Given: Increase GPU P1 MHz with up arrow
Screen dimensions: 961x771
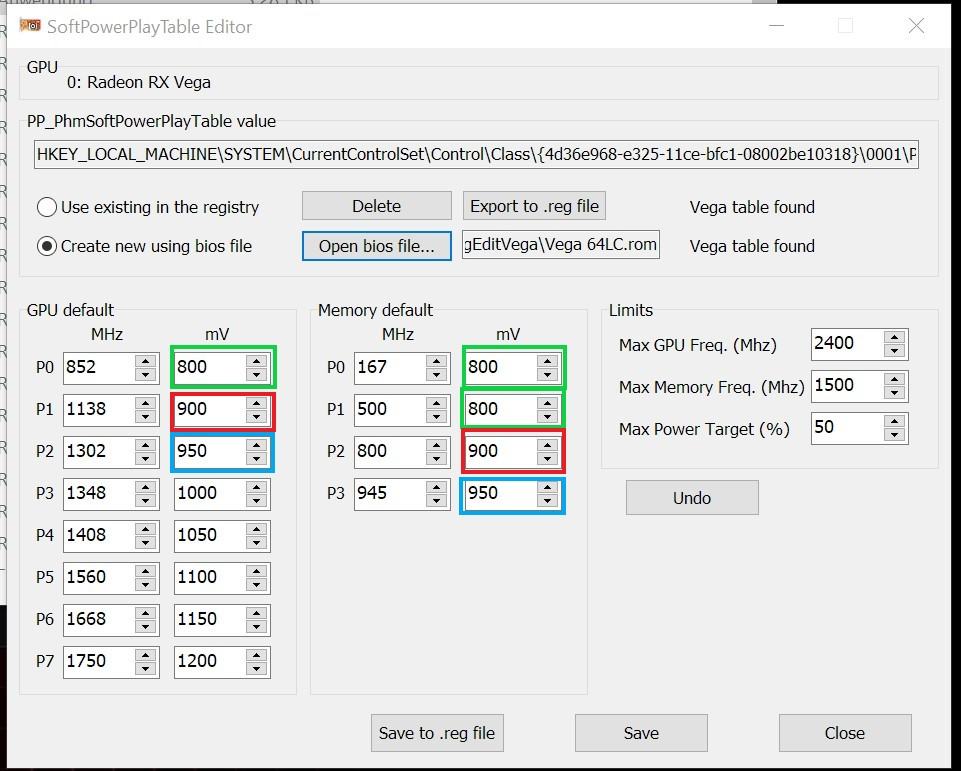Looking at the screenshot, I should 146,403.
